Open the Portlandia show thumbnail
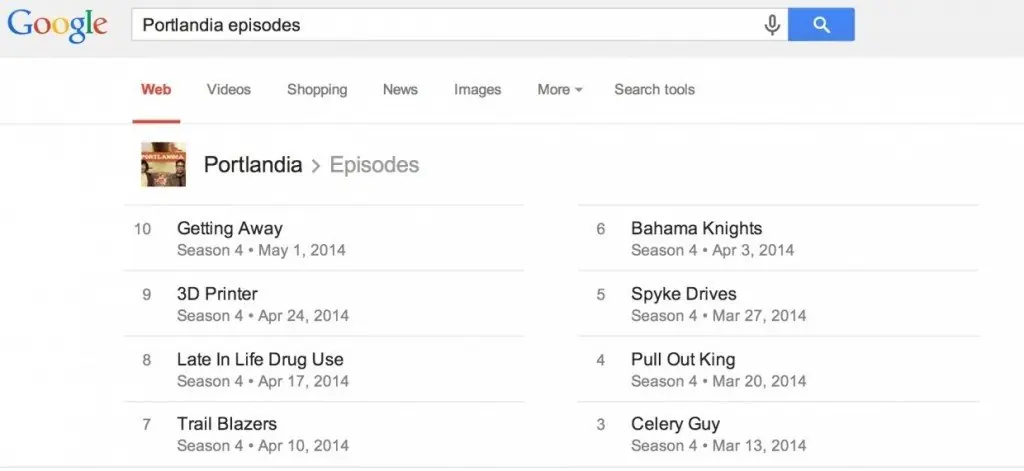This screenshot has width=1024, height=471. pyautogui.click(x=163, y=165)
